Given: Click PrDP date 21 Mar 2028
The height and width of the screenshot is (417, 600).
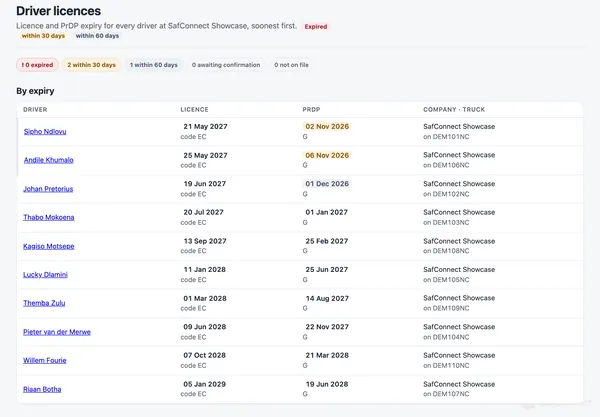Looking at the screenshot, I should point(327,355).
